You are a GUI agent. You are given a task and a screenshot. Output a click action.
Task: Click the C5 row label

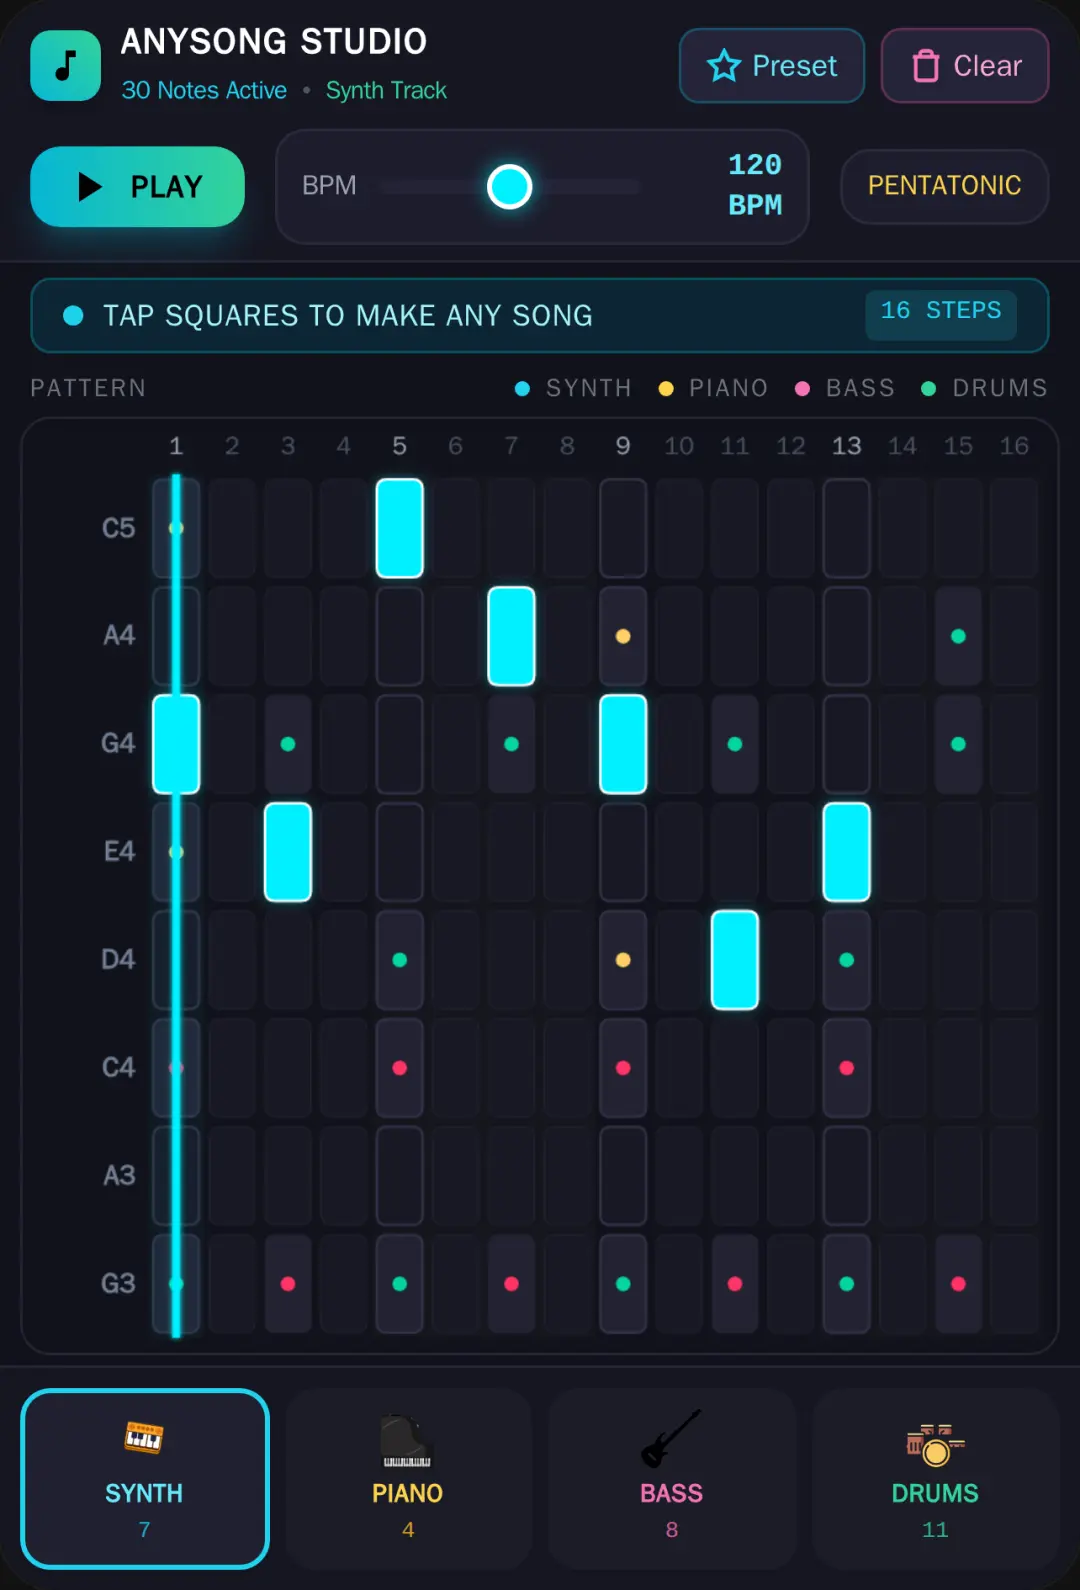(118, 528)
